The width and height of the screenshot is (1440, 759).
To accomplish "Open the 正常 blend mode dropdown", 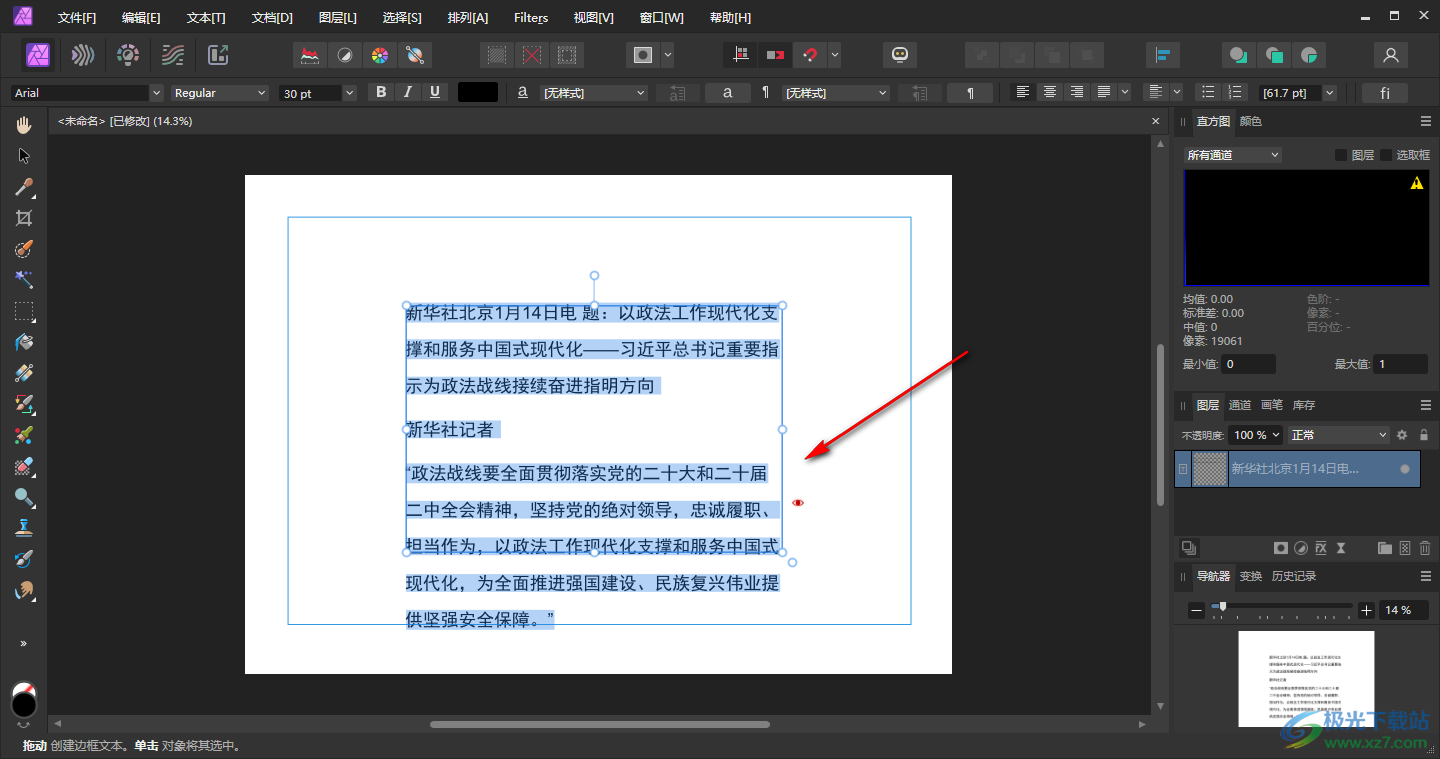I will coord(1339,435).
